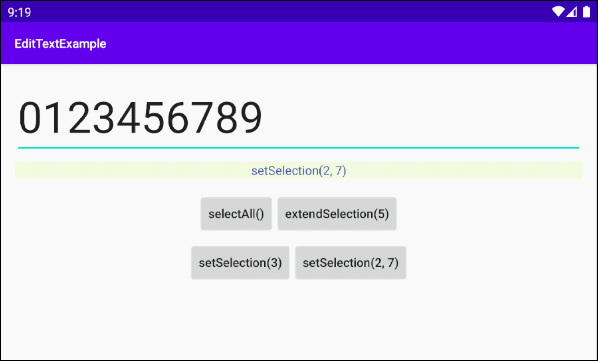Place cursor on digit 2 in text field
Image resolution: width=598 pixels, height=361 pixels.
pyautogui.click(x=79, y=118)
